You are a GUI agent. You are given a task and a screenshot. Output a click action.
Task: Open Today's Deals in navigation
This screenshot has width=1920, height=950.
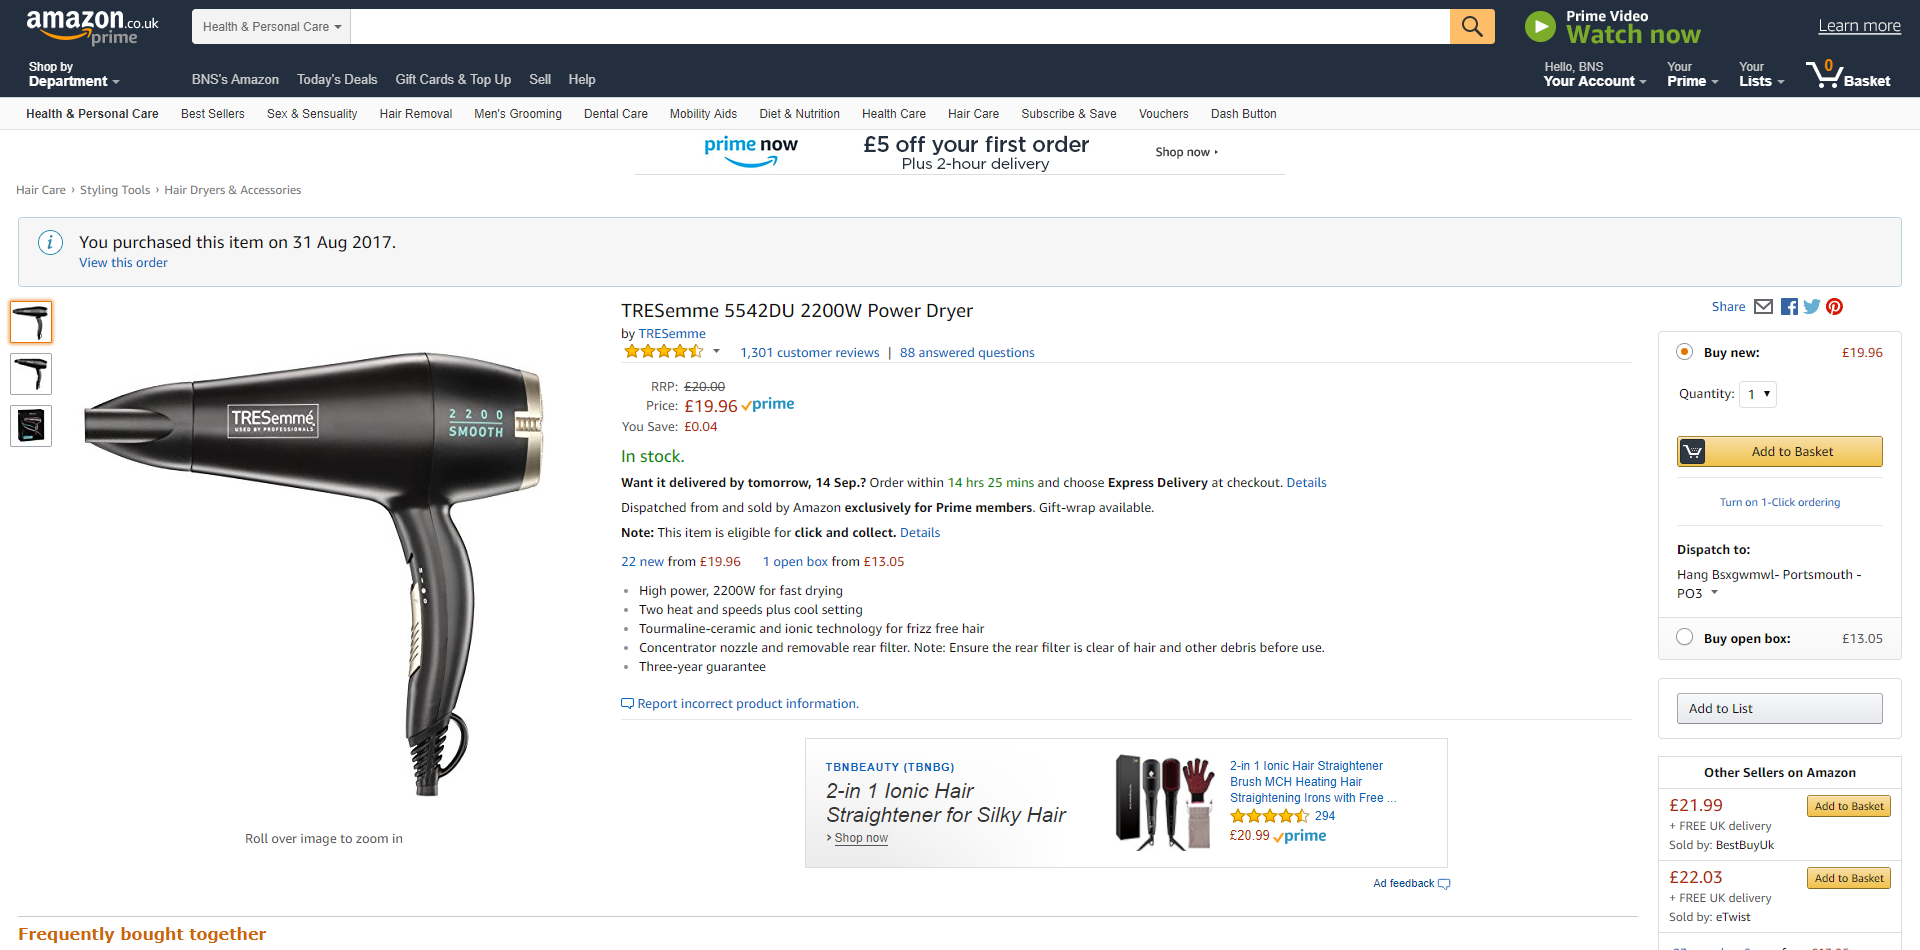tap(337, 80)
